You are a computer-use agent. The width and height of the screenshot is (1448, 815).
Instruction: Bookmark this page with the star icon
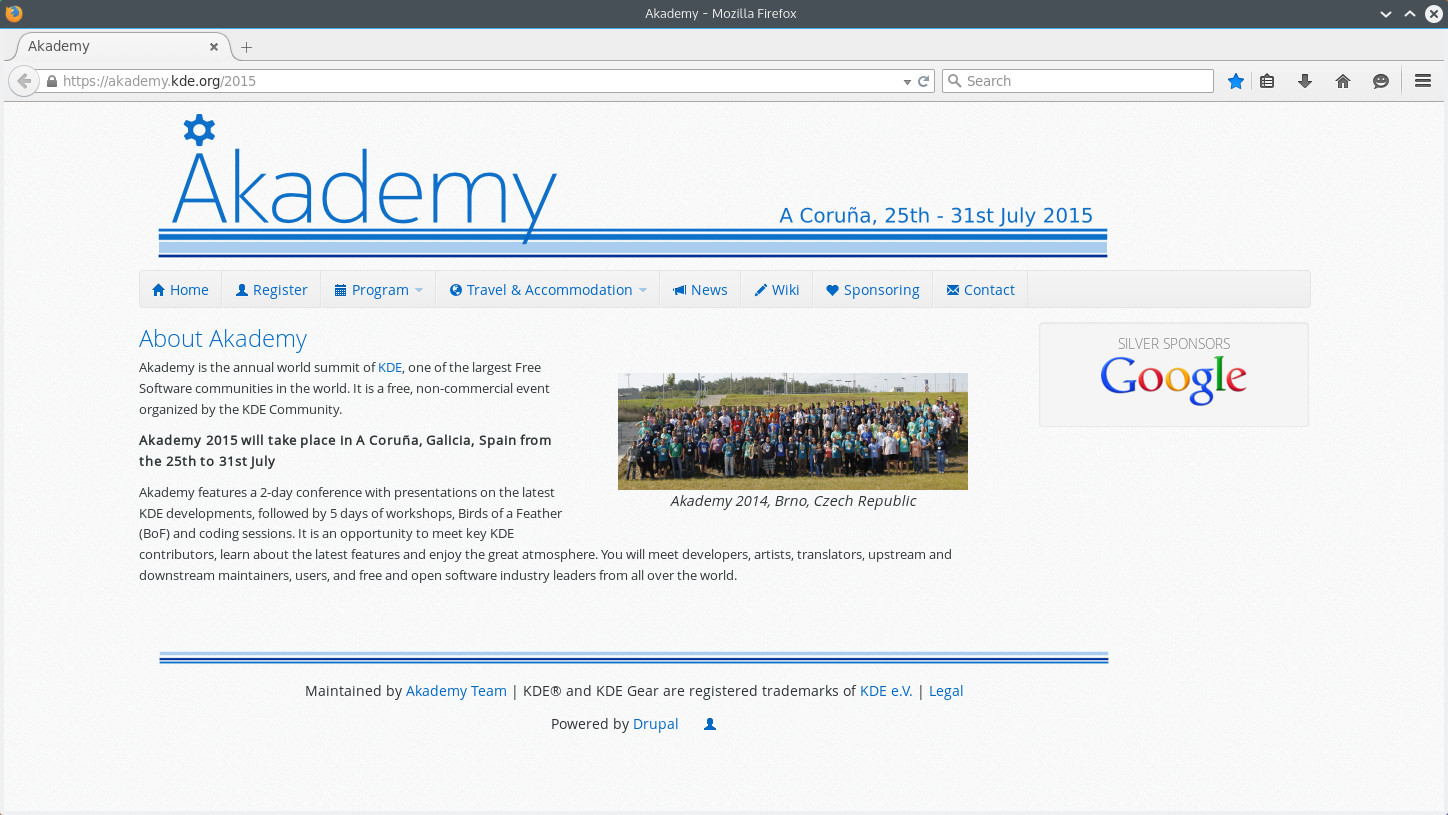1236,81
